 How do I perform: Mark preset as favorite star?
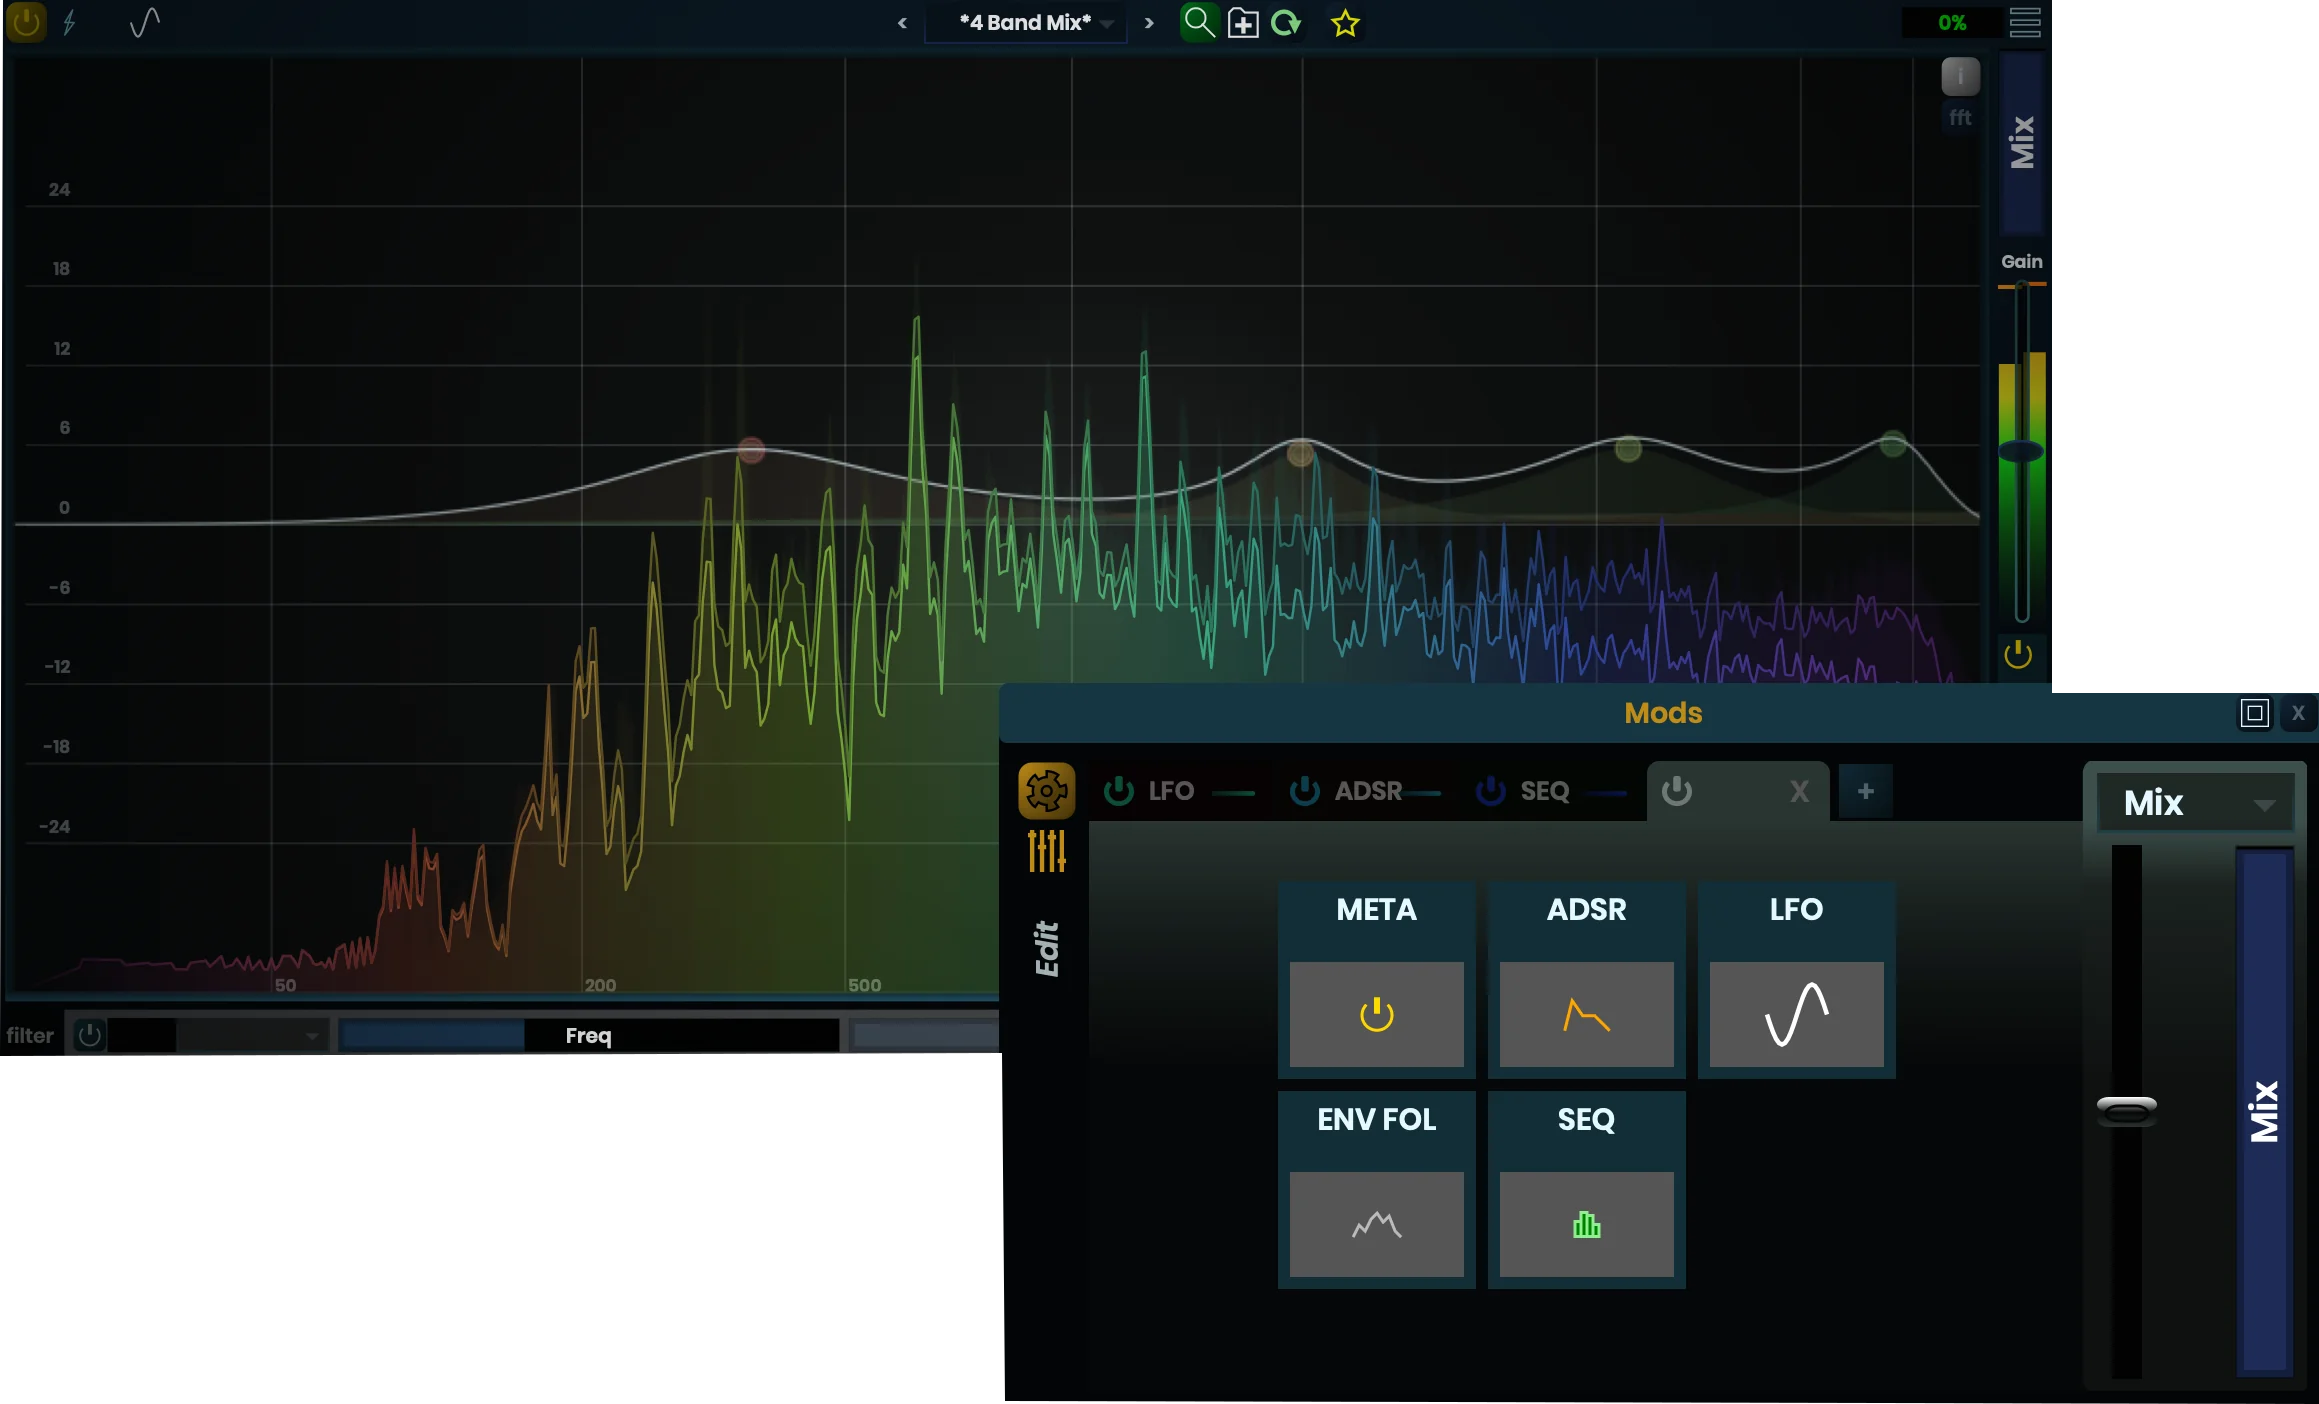(1345, 23)
